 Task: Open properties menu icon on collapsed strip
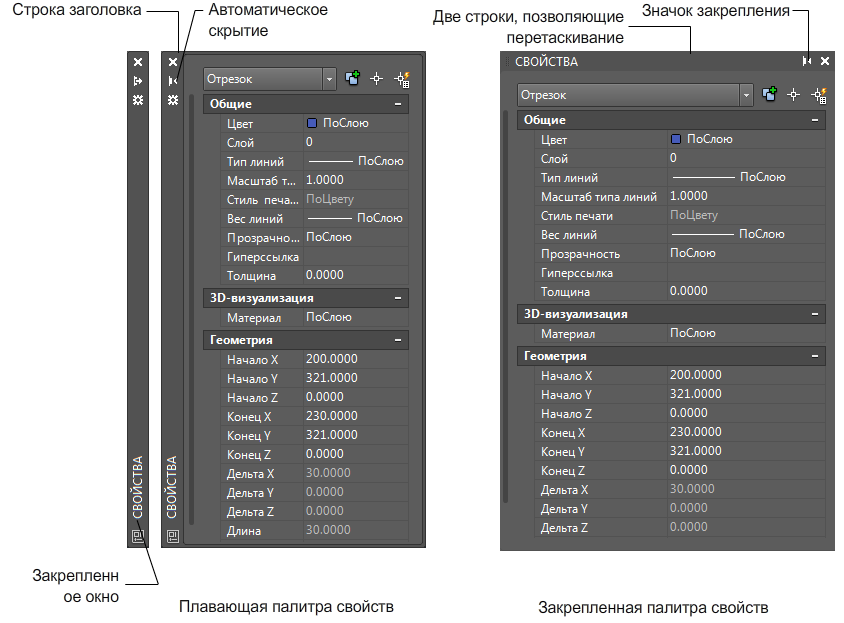(138, 100)
